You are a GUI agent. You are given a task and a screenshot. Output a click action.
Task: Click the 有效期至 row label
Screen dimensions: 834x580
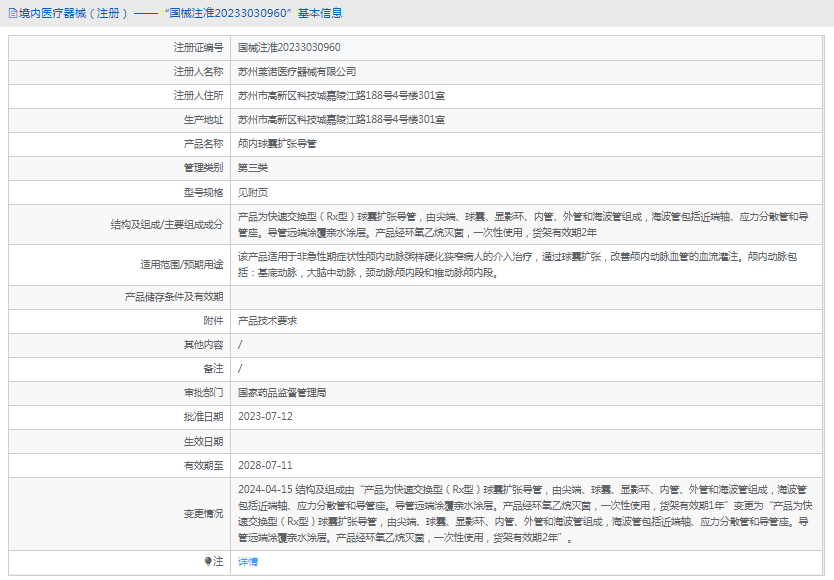[x=204, y=466]
